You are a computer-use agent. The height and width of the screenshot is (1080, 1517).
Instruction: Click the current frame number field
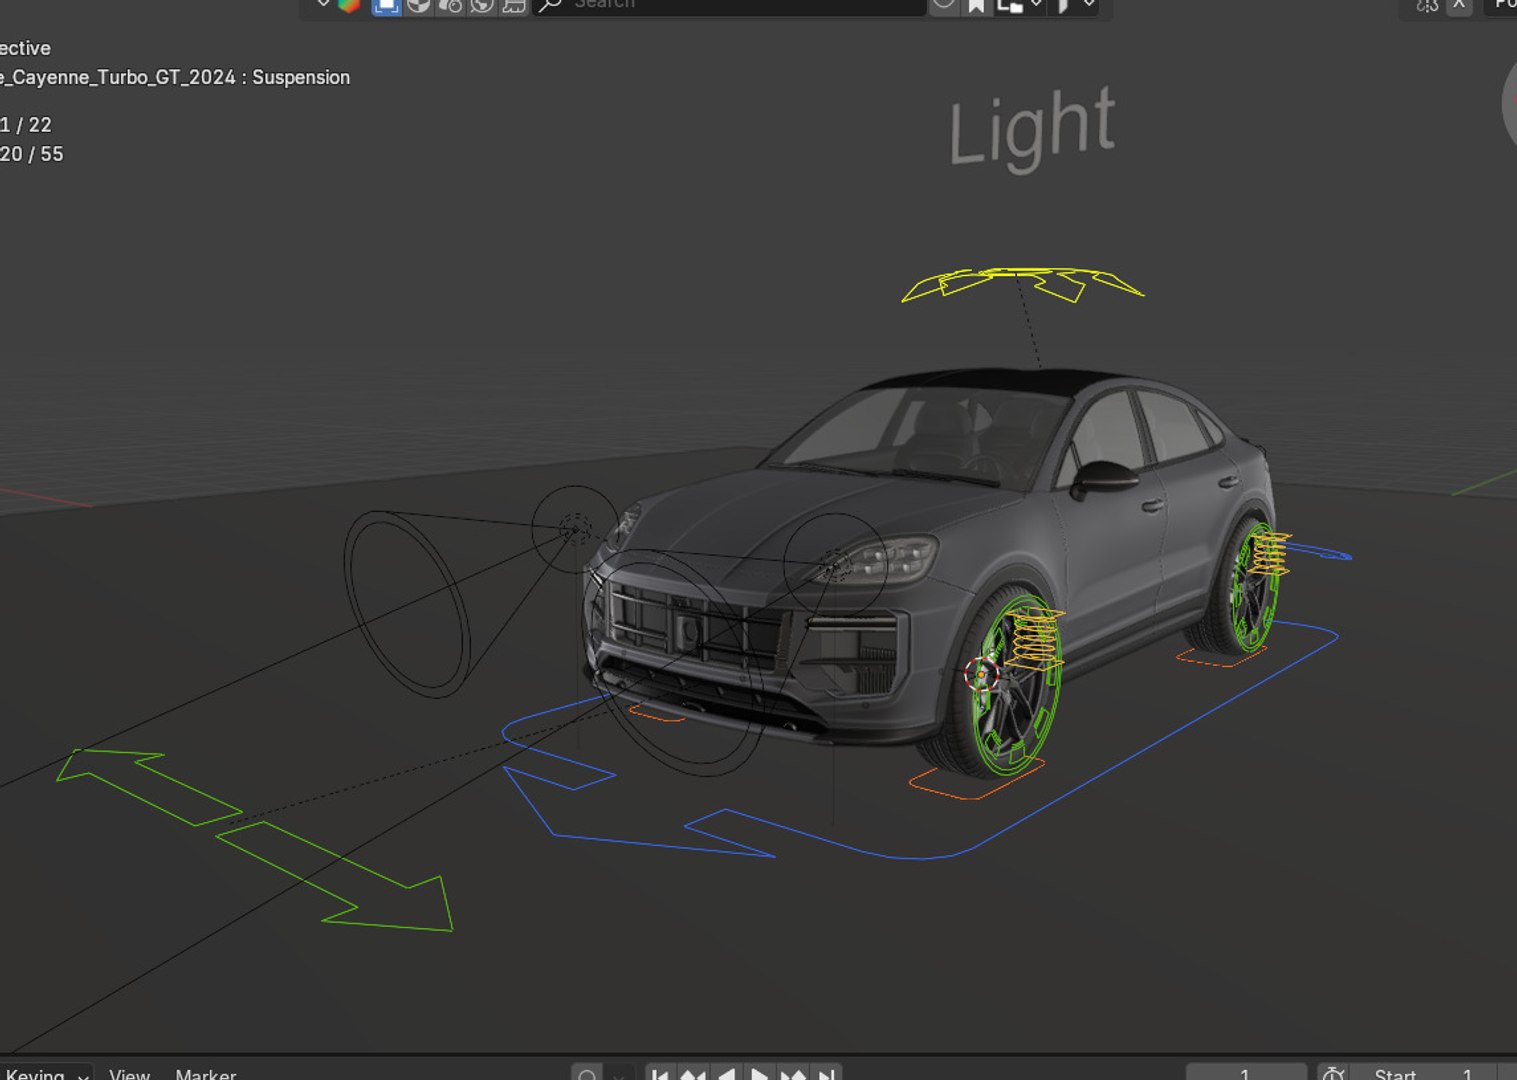[1246, 1074]
